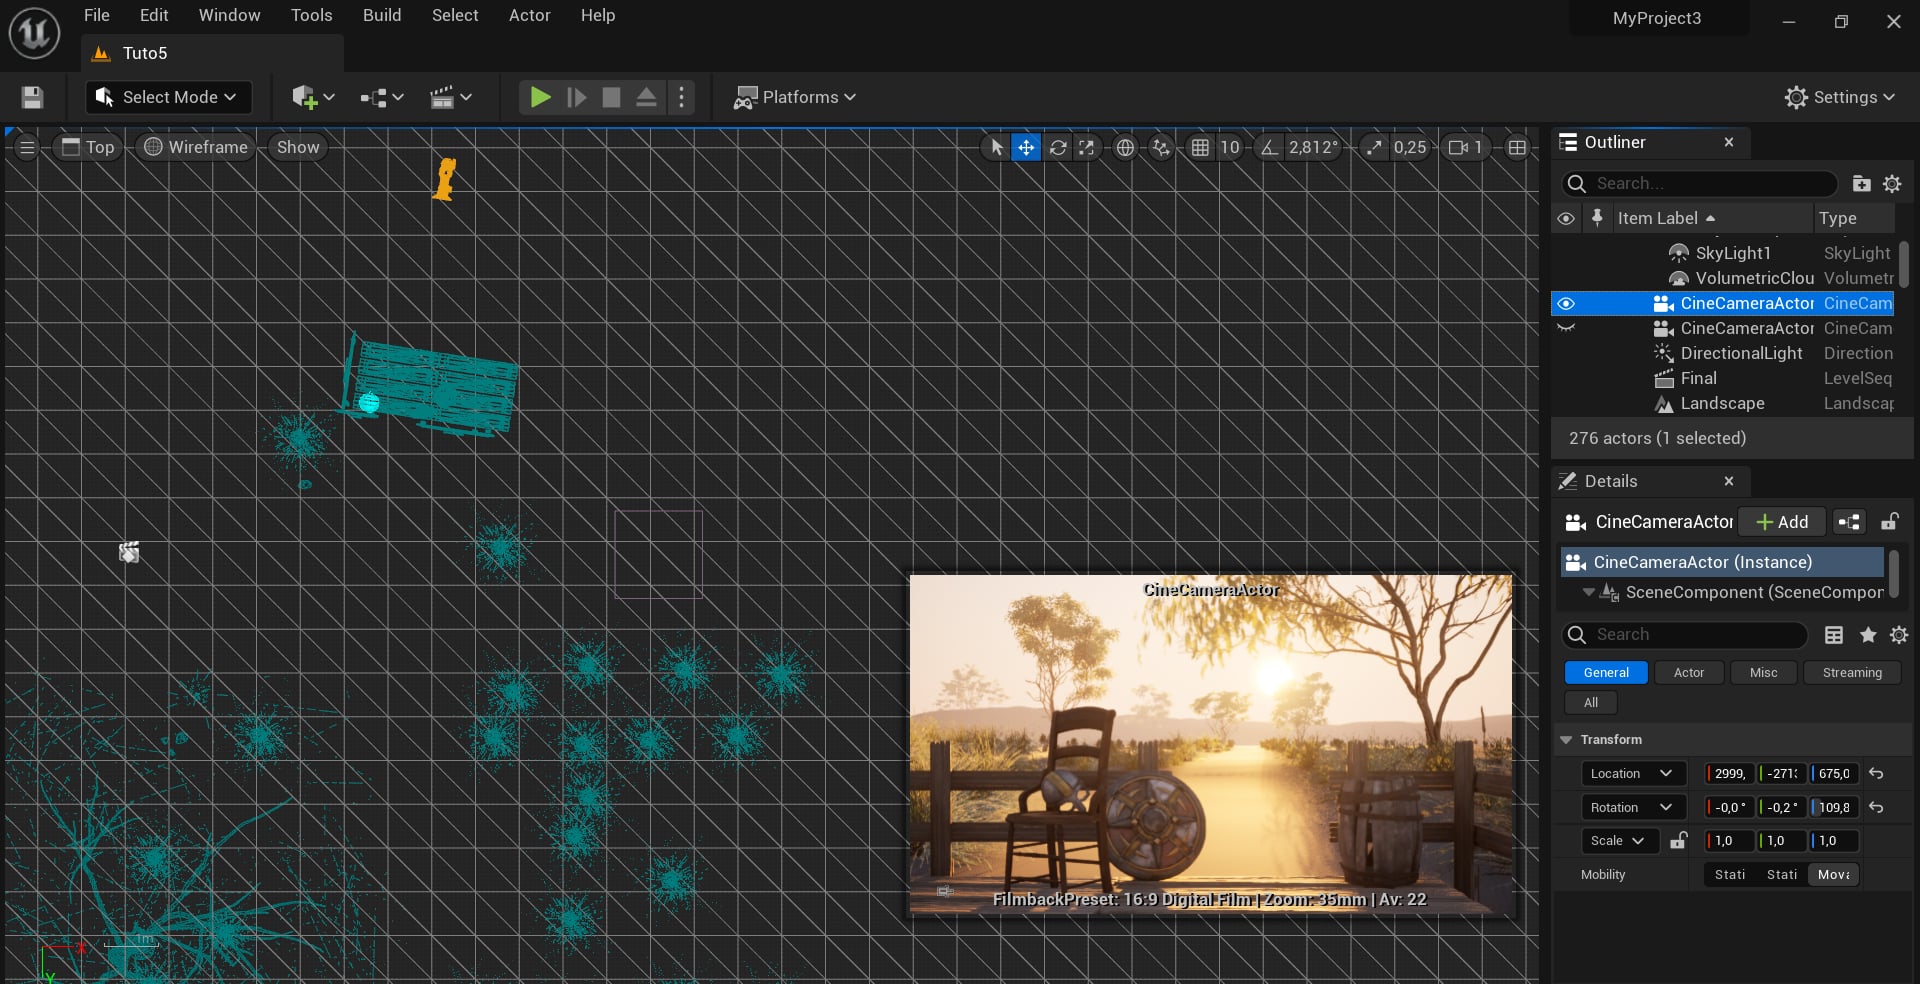Toggle scale snapping
Image resolution: width=1920 pixels, height=984 pixels.
point(1375,147)
